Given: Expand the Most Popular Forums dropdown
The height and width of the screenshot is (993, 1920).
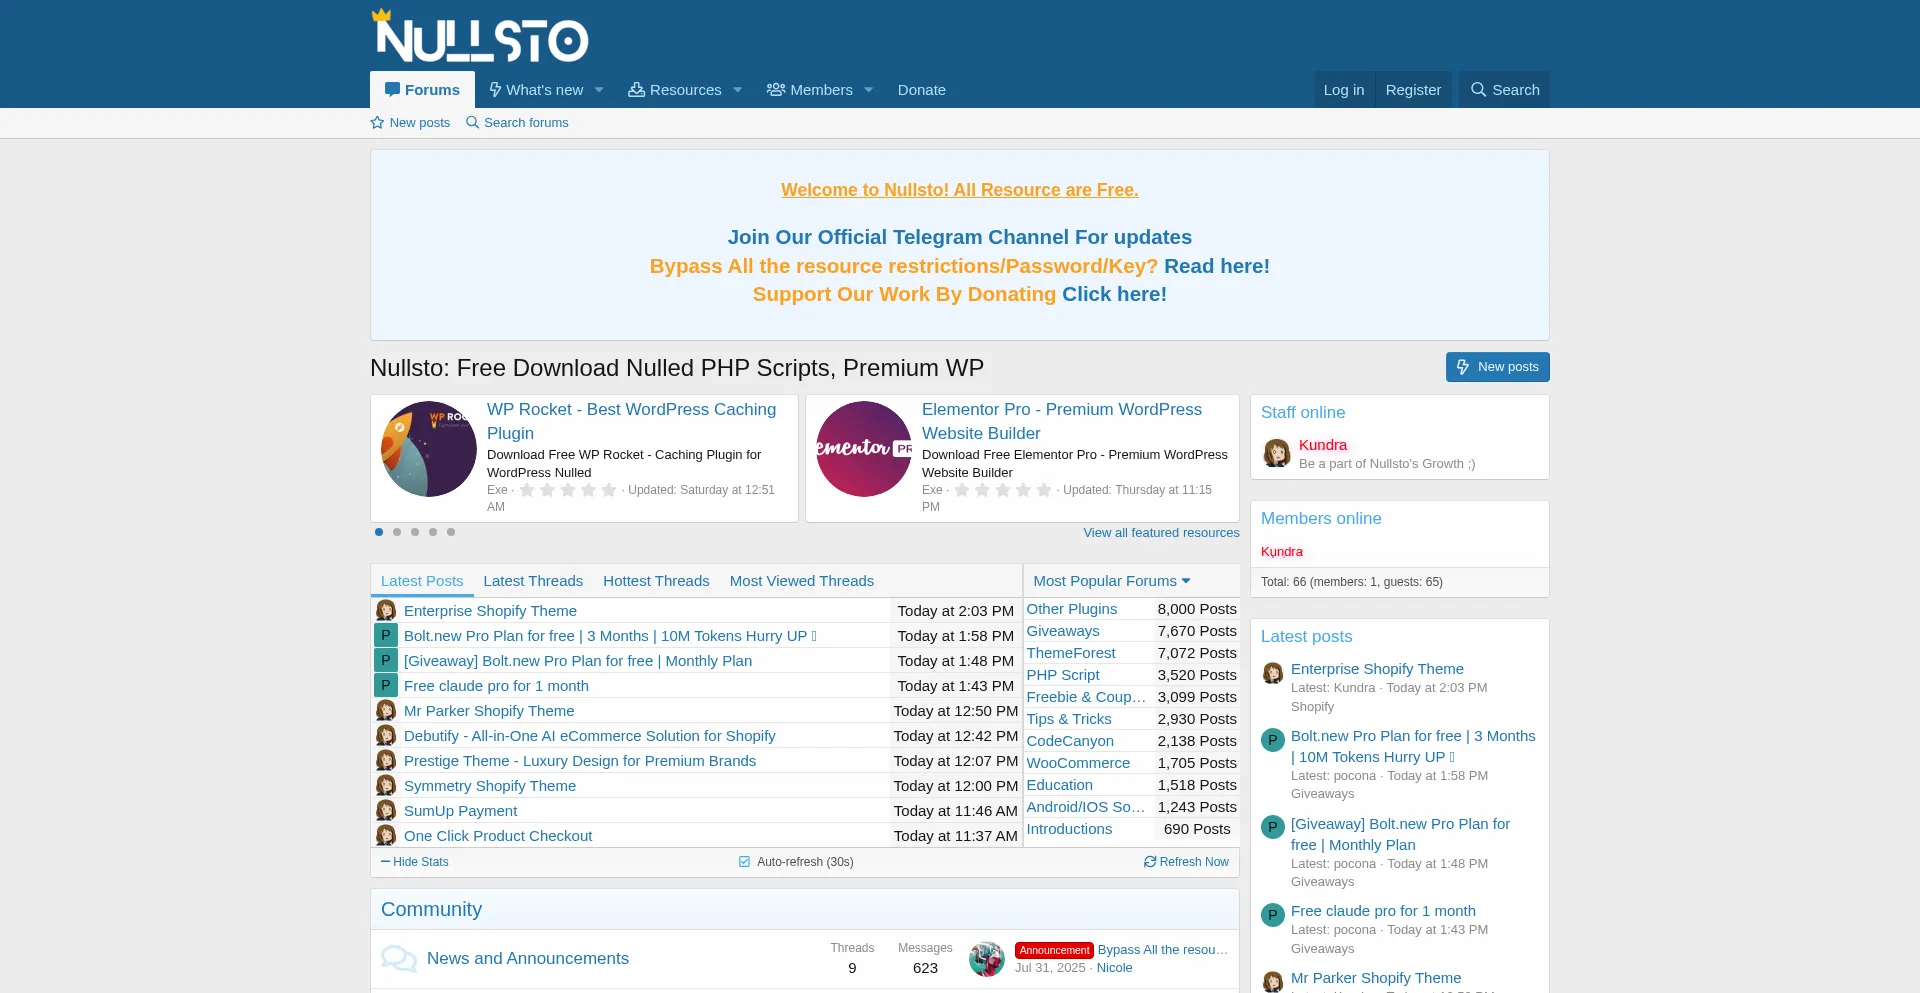Looking at the screenshot, I should pos(1112,581).
